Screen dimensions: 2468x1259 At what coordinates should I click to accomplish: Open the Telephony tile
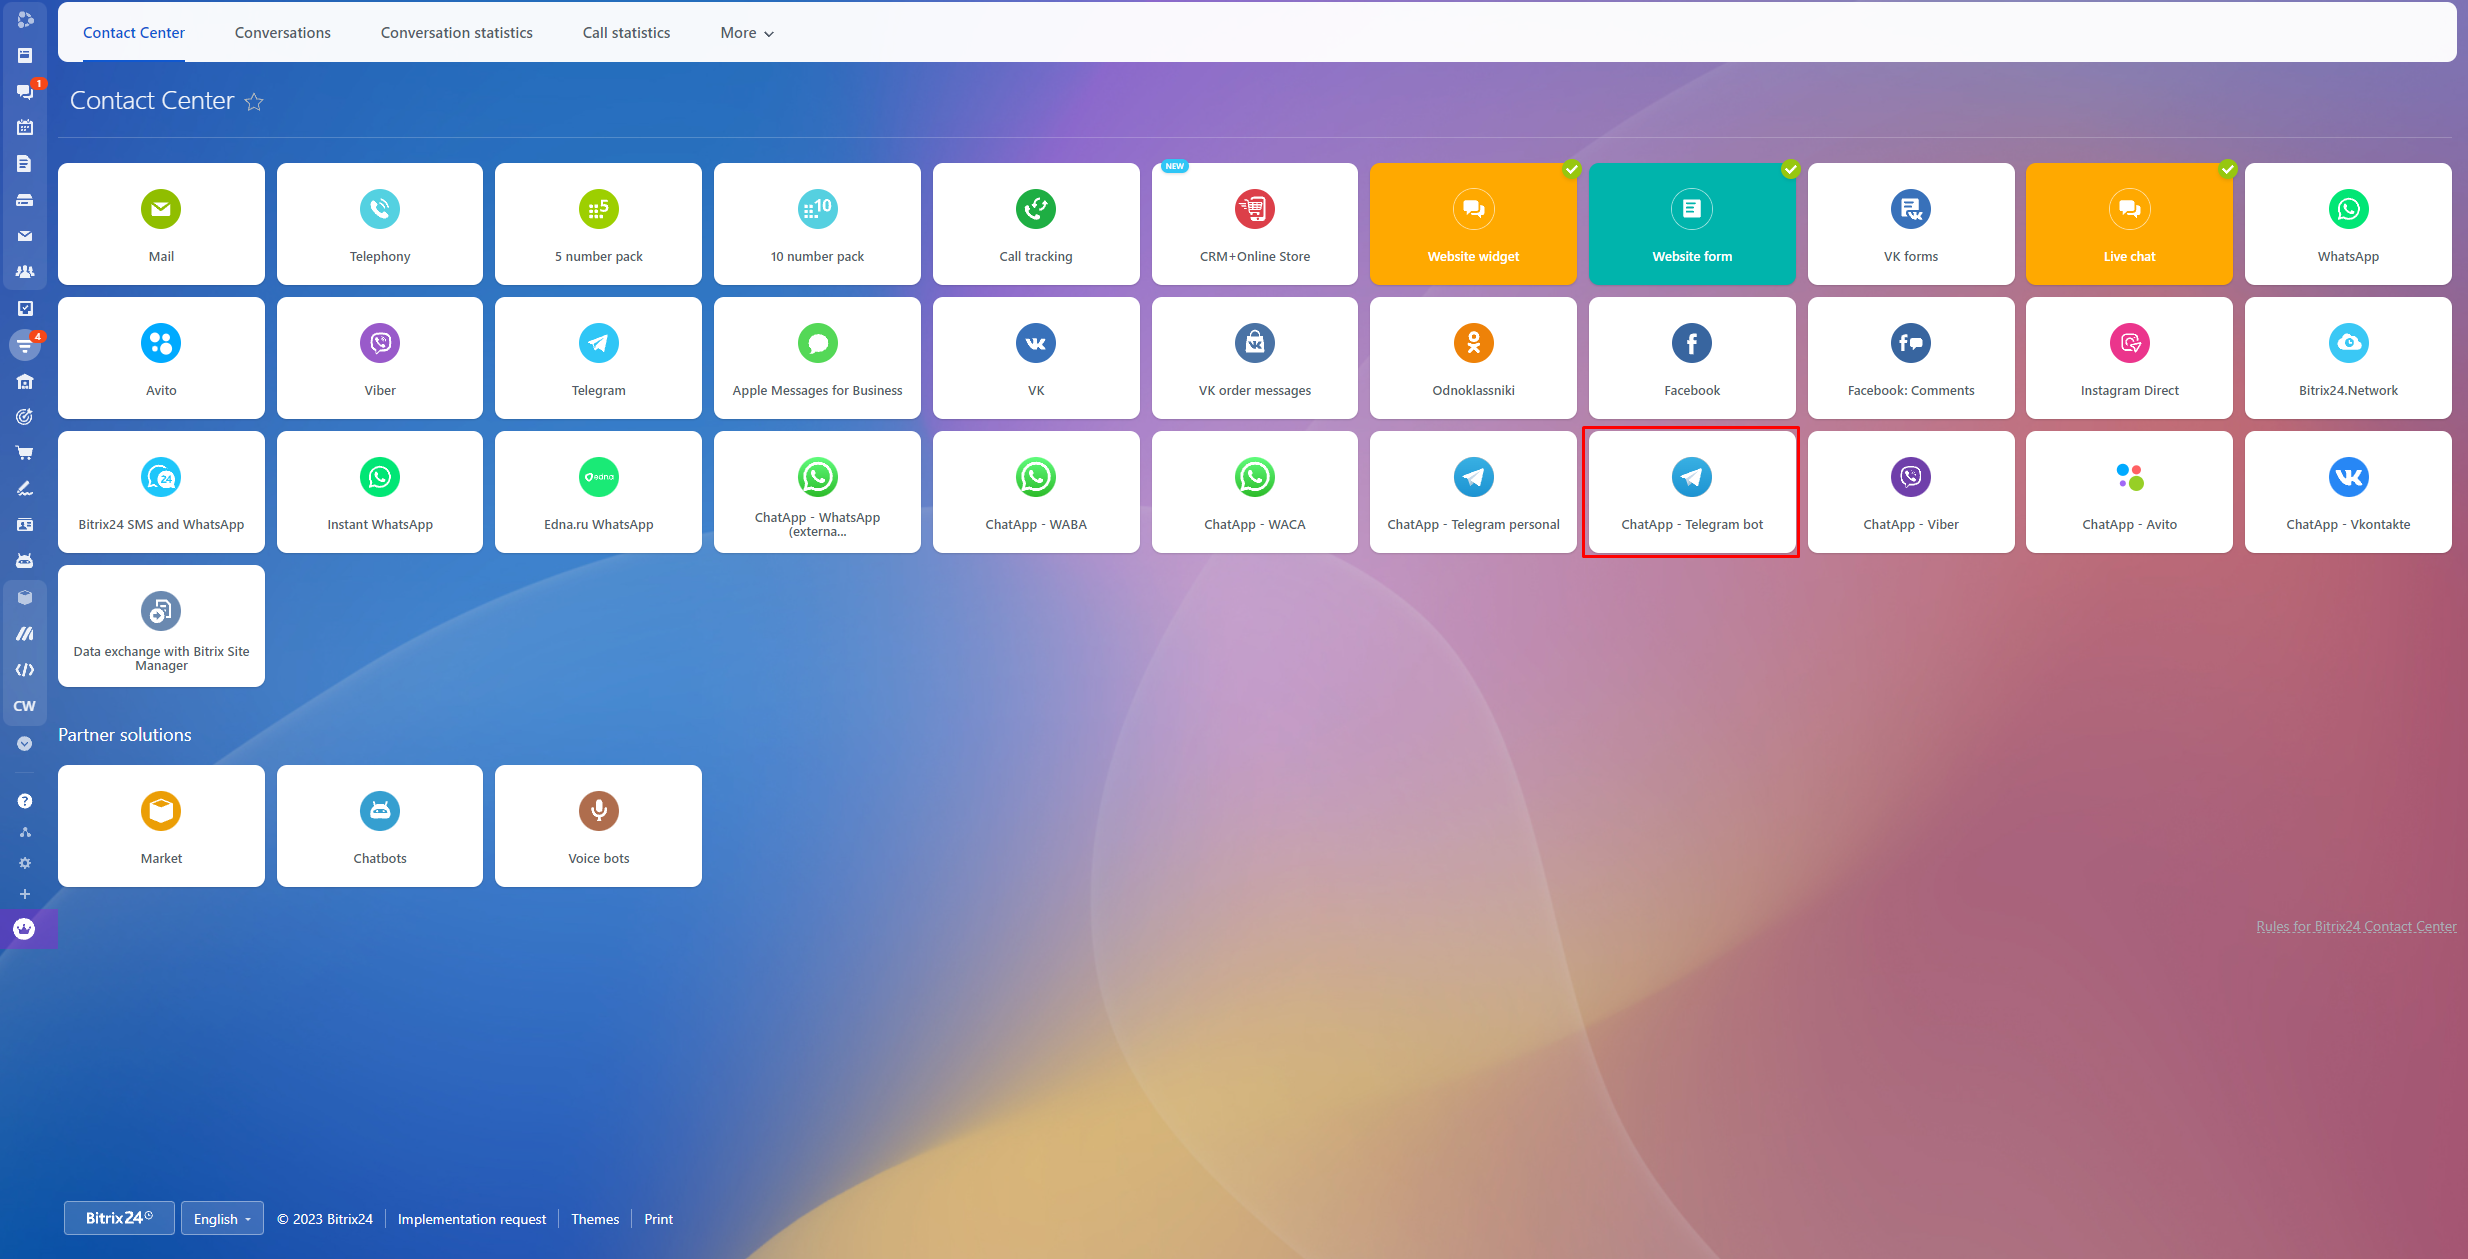coord(379,224)
